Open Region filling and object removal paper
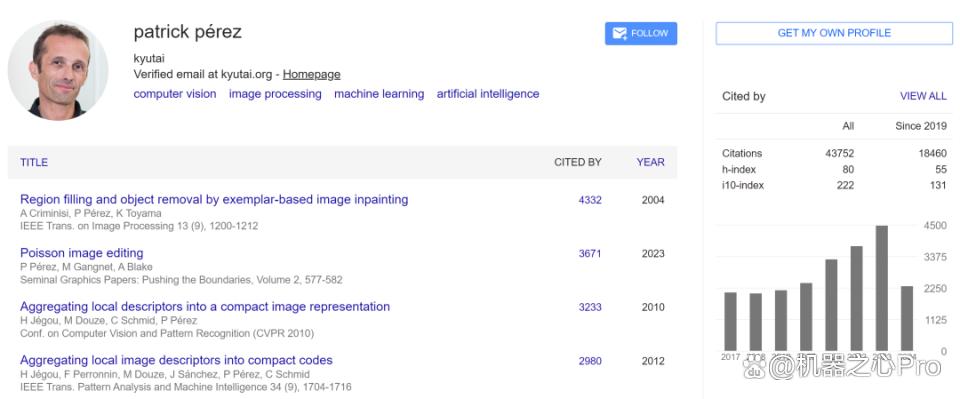Screen dimensions: 960x399 tap(214, 200)
